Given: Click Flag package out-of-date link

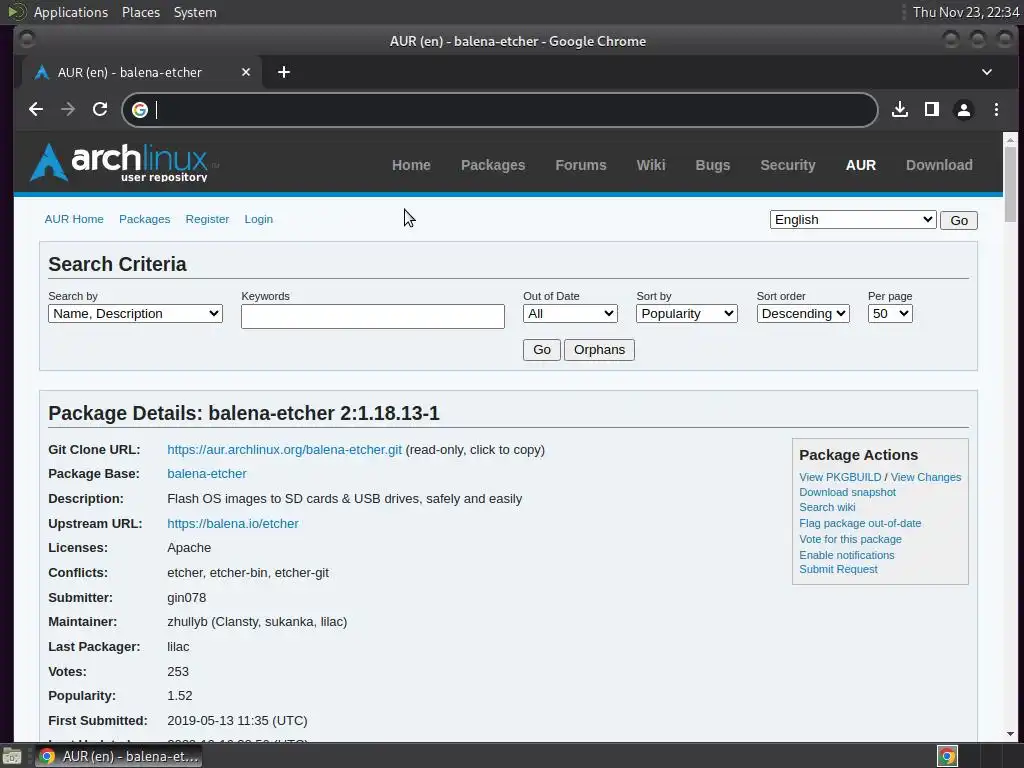Looking at the screenshot, I should click(x=860, y=523).
